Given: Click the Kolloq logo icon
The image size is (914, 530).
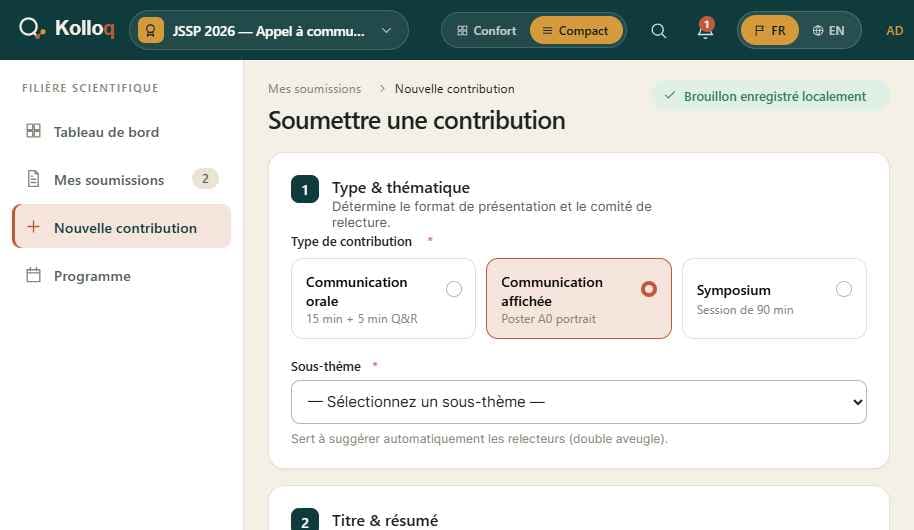Looking at the screenshot, I should click(31, 28).
